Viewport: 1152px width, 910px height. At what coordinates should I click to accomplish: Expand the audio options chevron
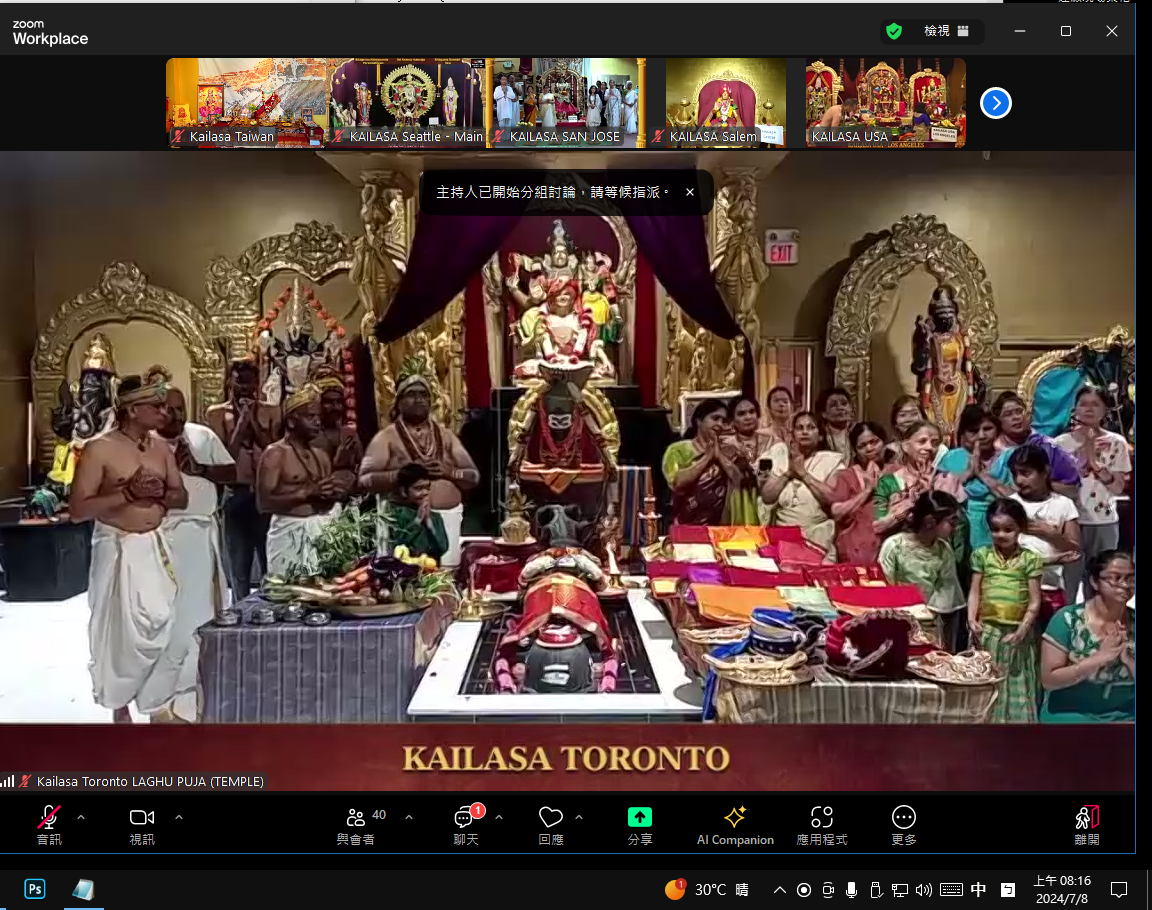(x=81, y=817)
